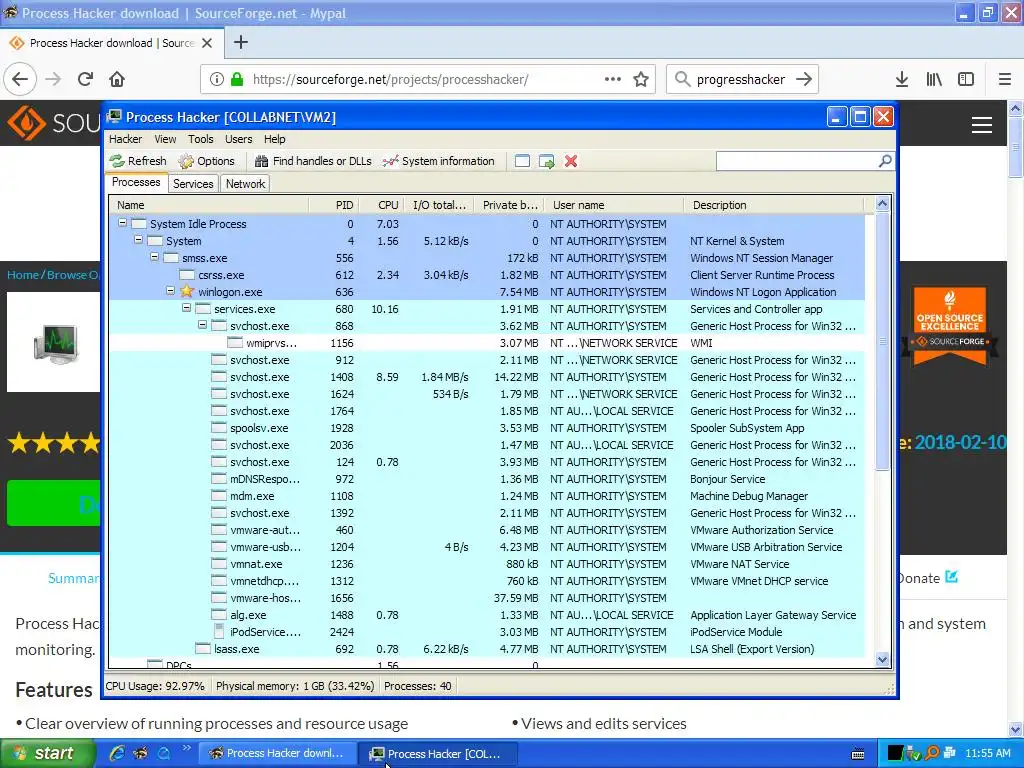The height and width of the screenshot is (768, 1024).
Task: Click the iPodService document icon
Action: tap(219, 632)
